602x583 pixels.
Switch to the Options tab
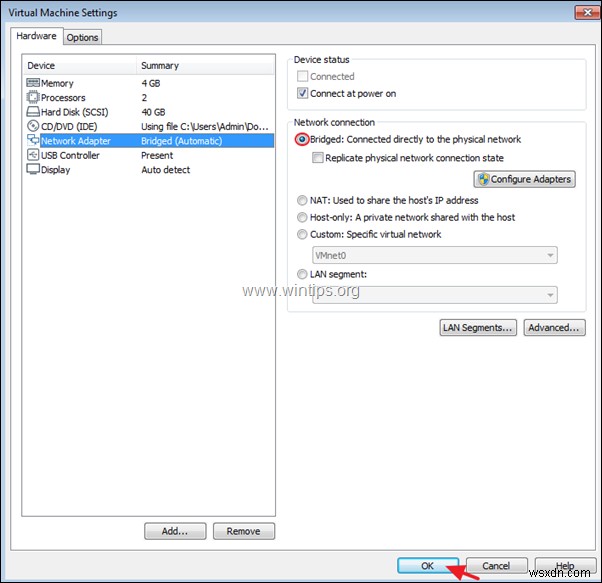[82, 37]
